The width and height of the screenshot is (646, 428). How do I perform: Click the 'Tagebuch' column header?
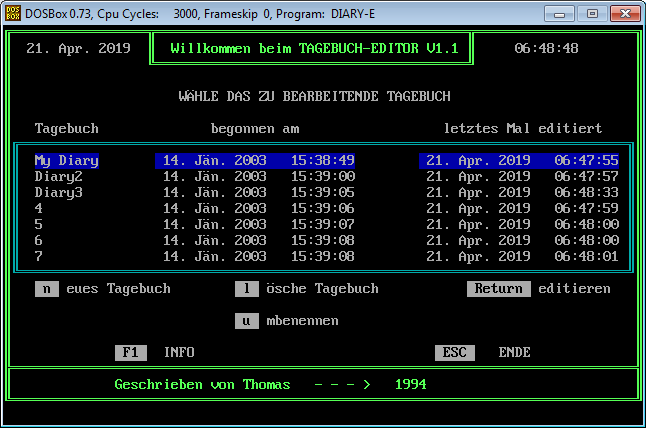(67, 129)
